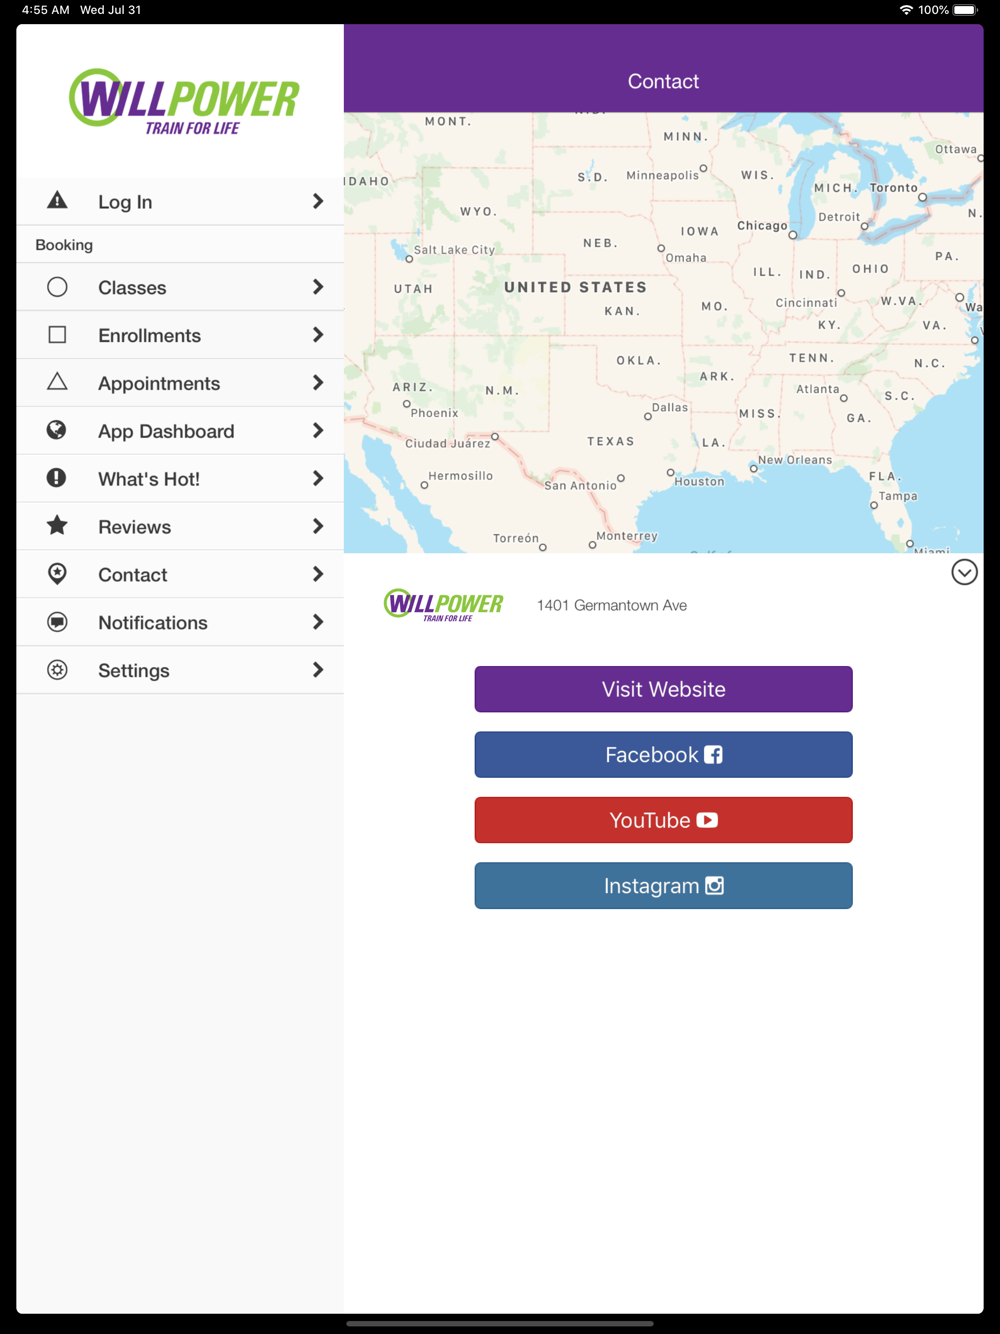
Task: Select the Enrollments menu item
Action: pyautogui.click(x=180, y=335)
